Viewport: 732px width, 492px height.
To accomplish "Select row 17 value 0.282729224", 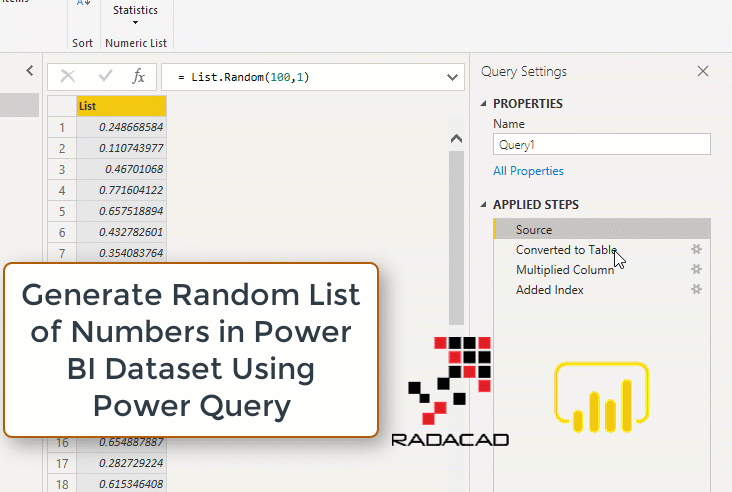I will coord(121,463).
